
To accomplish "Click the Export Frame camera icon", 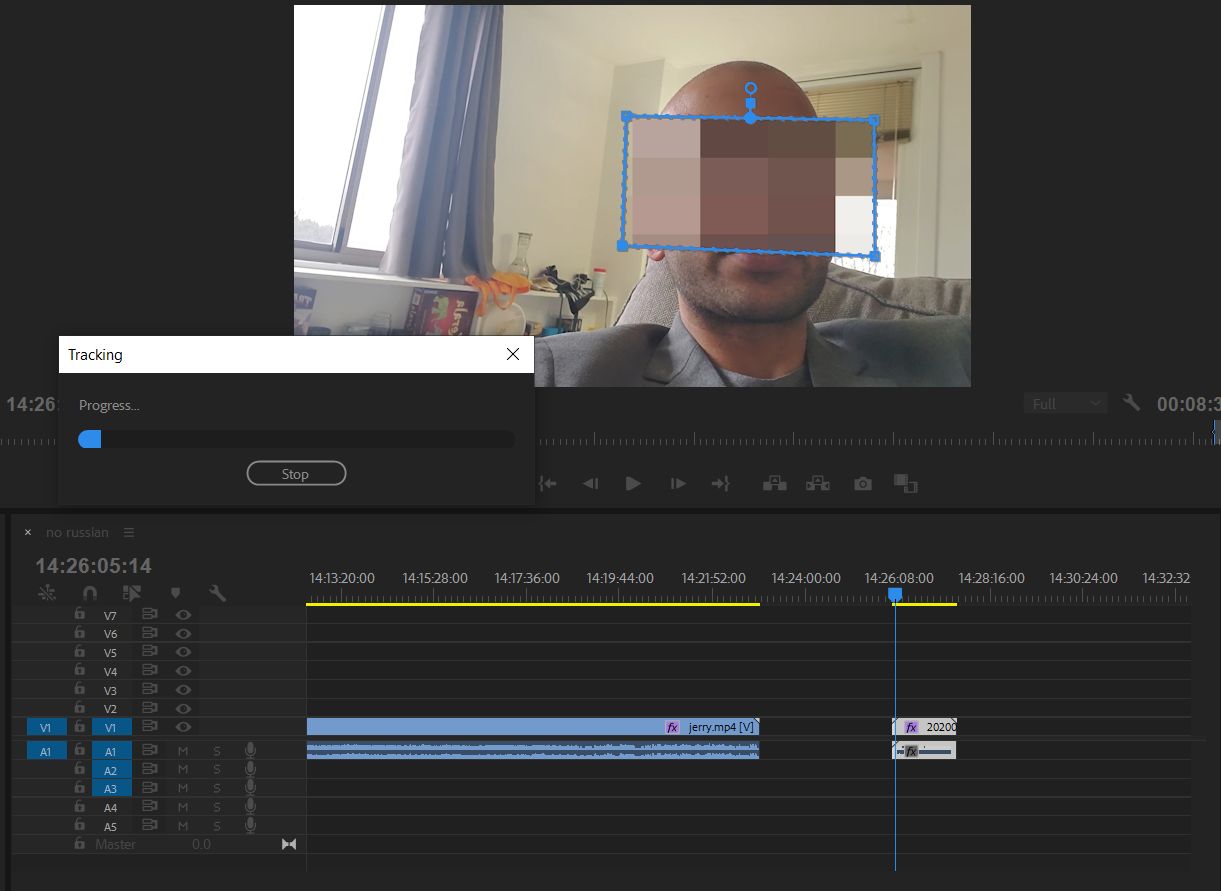I will click(862, 484).
